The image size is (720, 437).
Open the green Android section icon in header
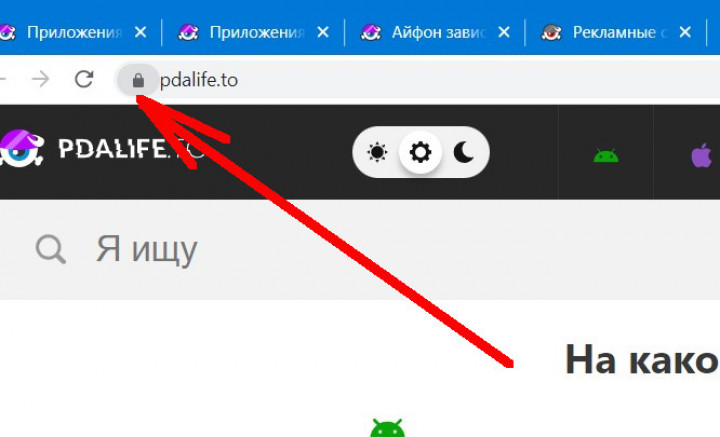(x=606, y=156)
